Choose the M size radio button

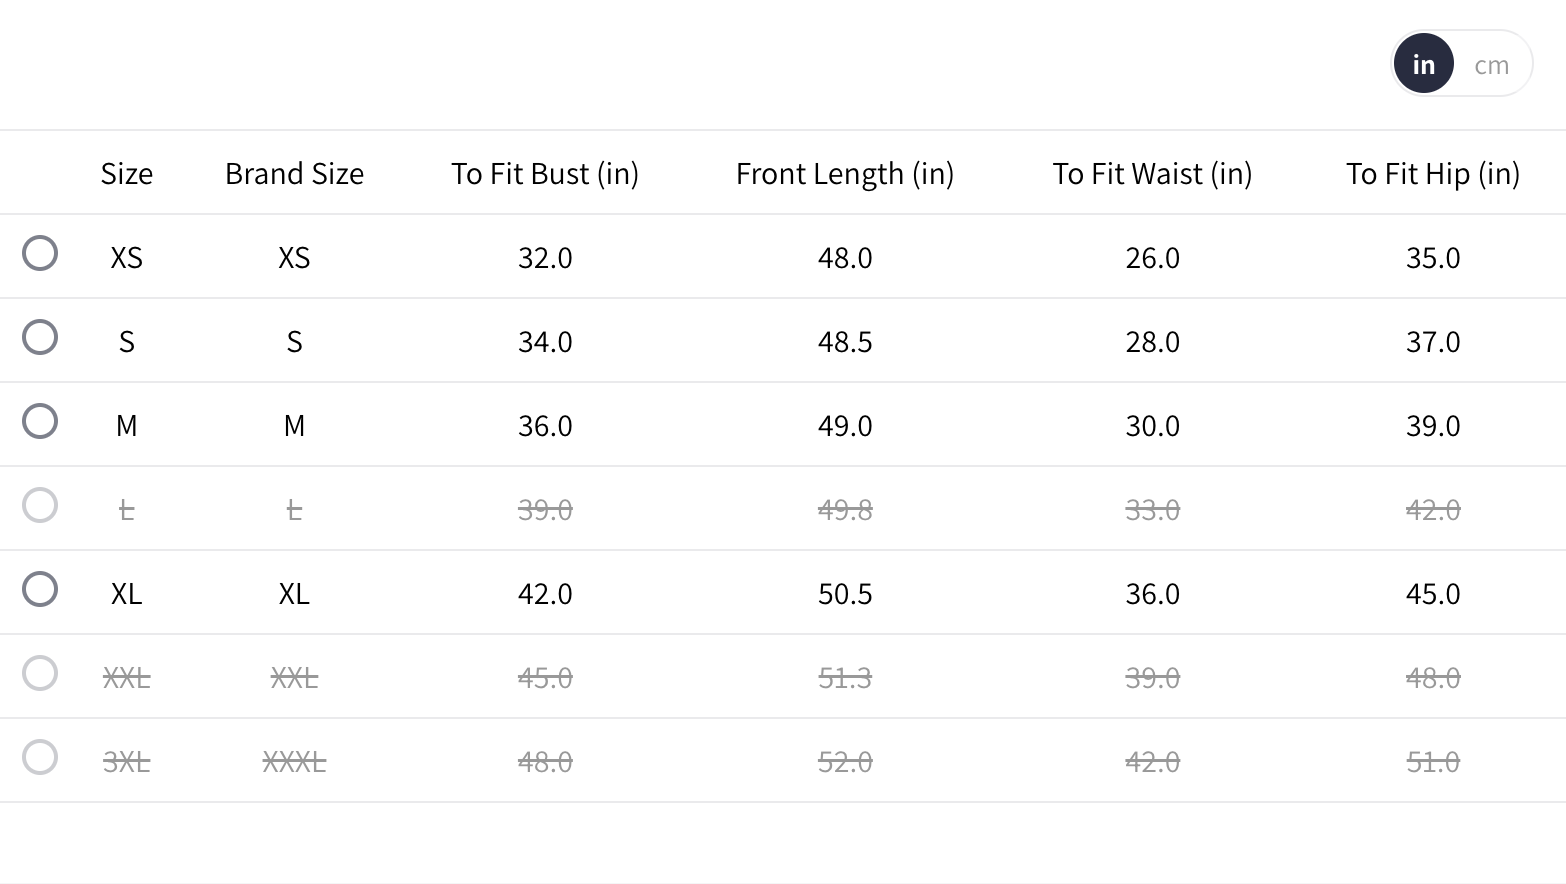tap(40, 421)
